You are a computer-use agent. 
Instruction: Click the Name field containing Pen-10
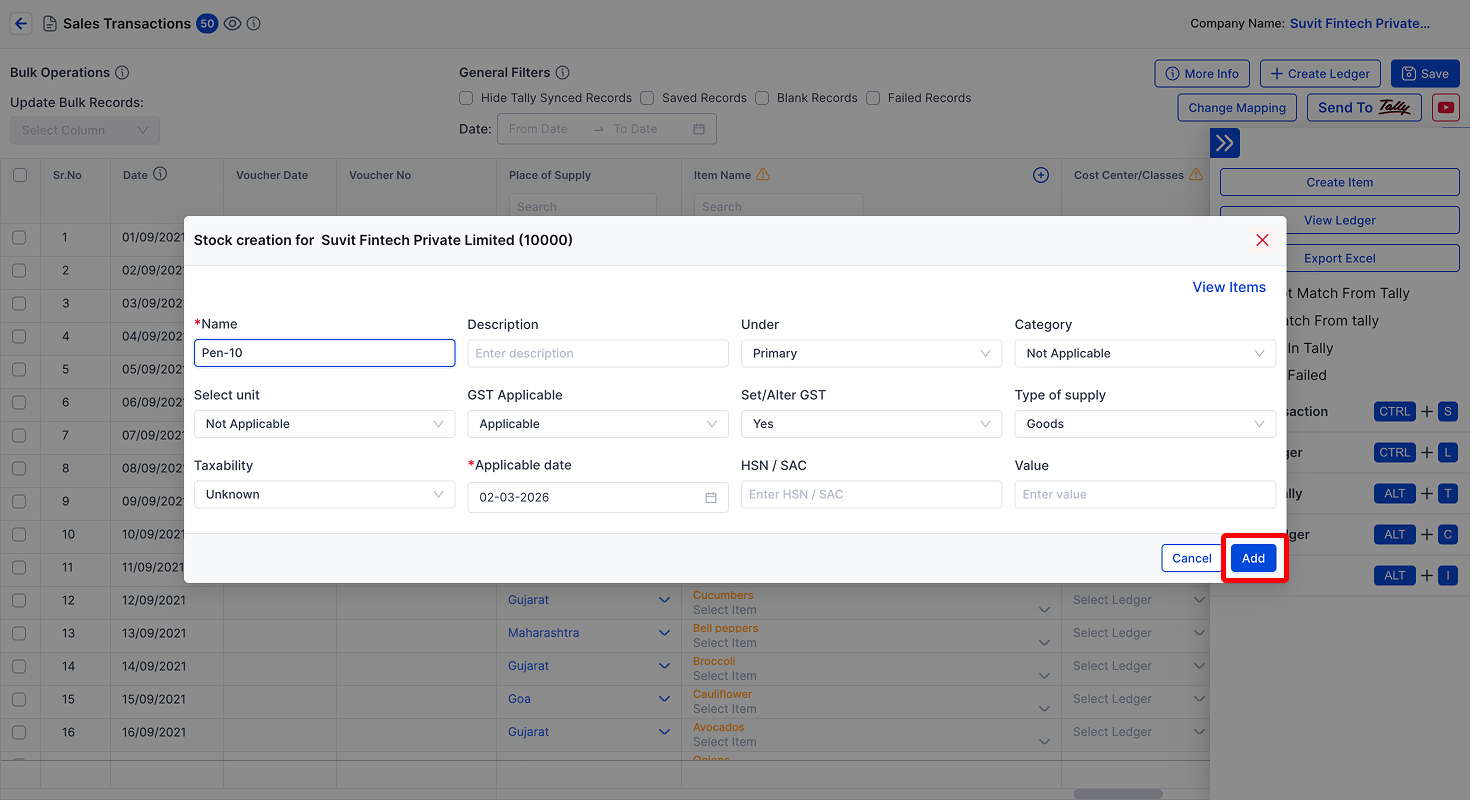tap(324, 353)
